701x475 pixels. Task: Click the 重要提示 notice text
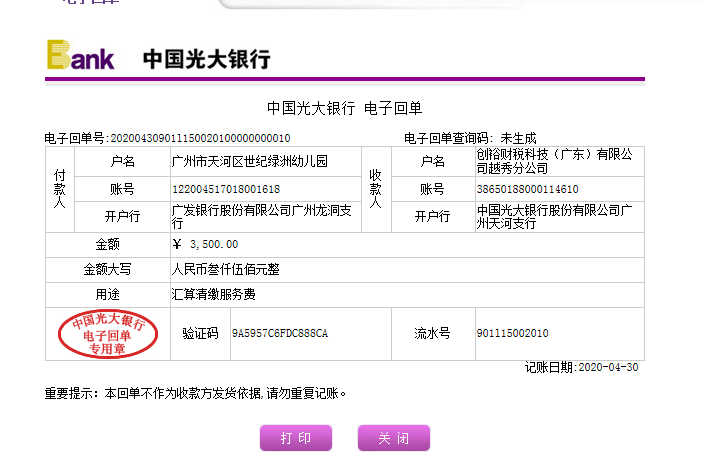195,394
